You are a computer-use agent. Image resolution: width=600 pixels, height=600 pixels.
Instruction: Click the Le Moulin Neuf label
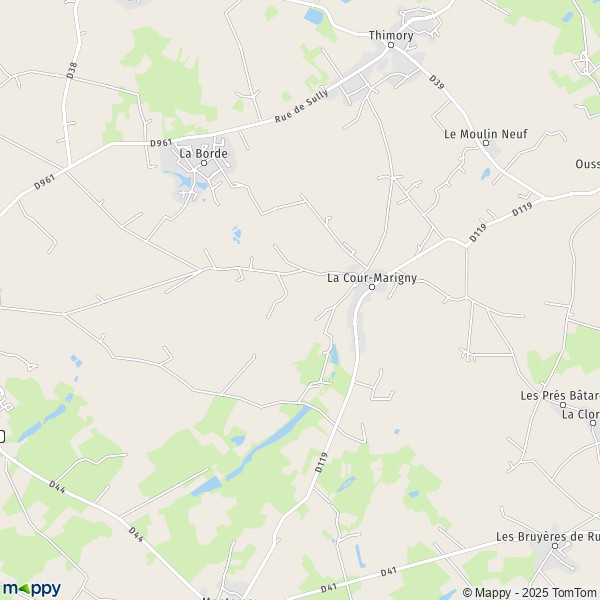coord(486,134)
